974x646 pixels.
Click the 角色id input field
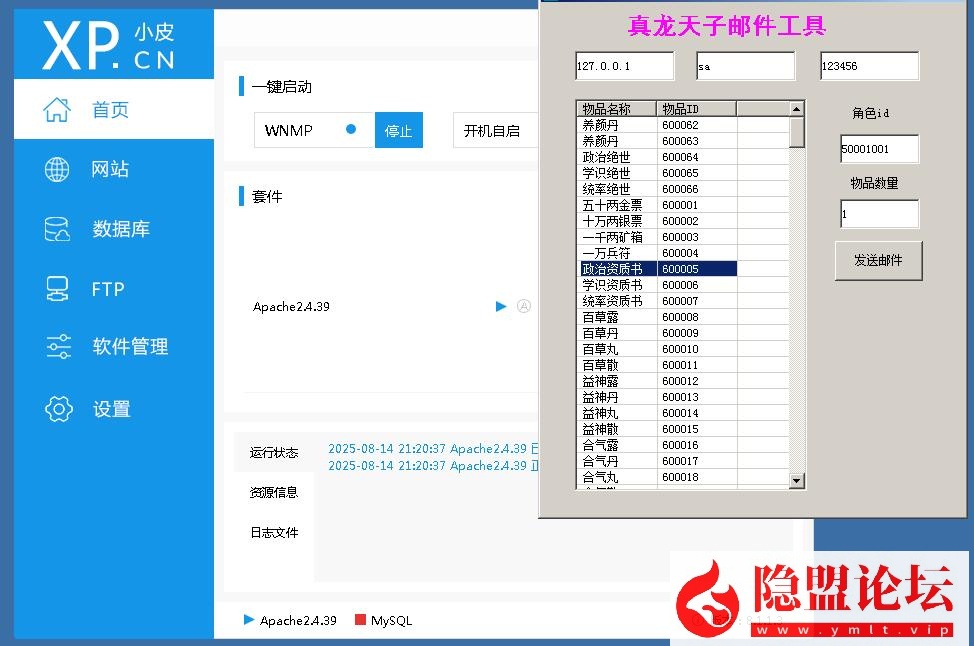click(x=879, y=149)
